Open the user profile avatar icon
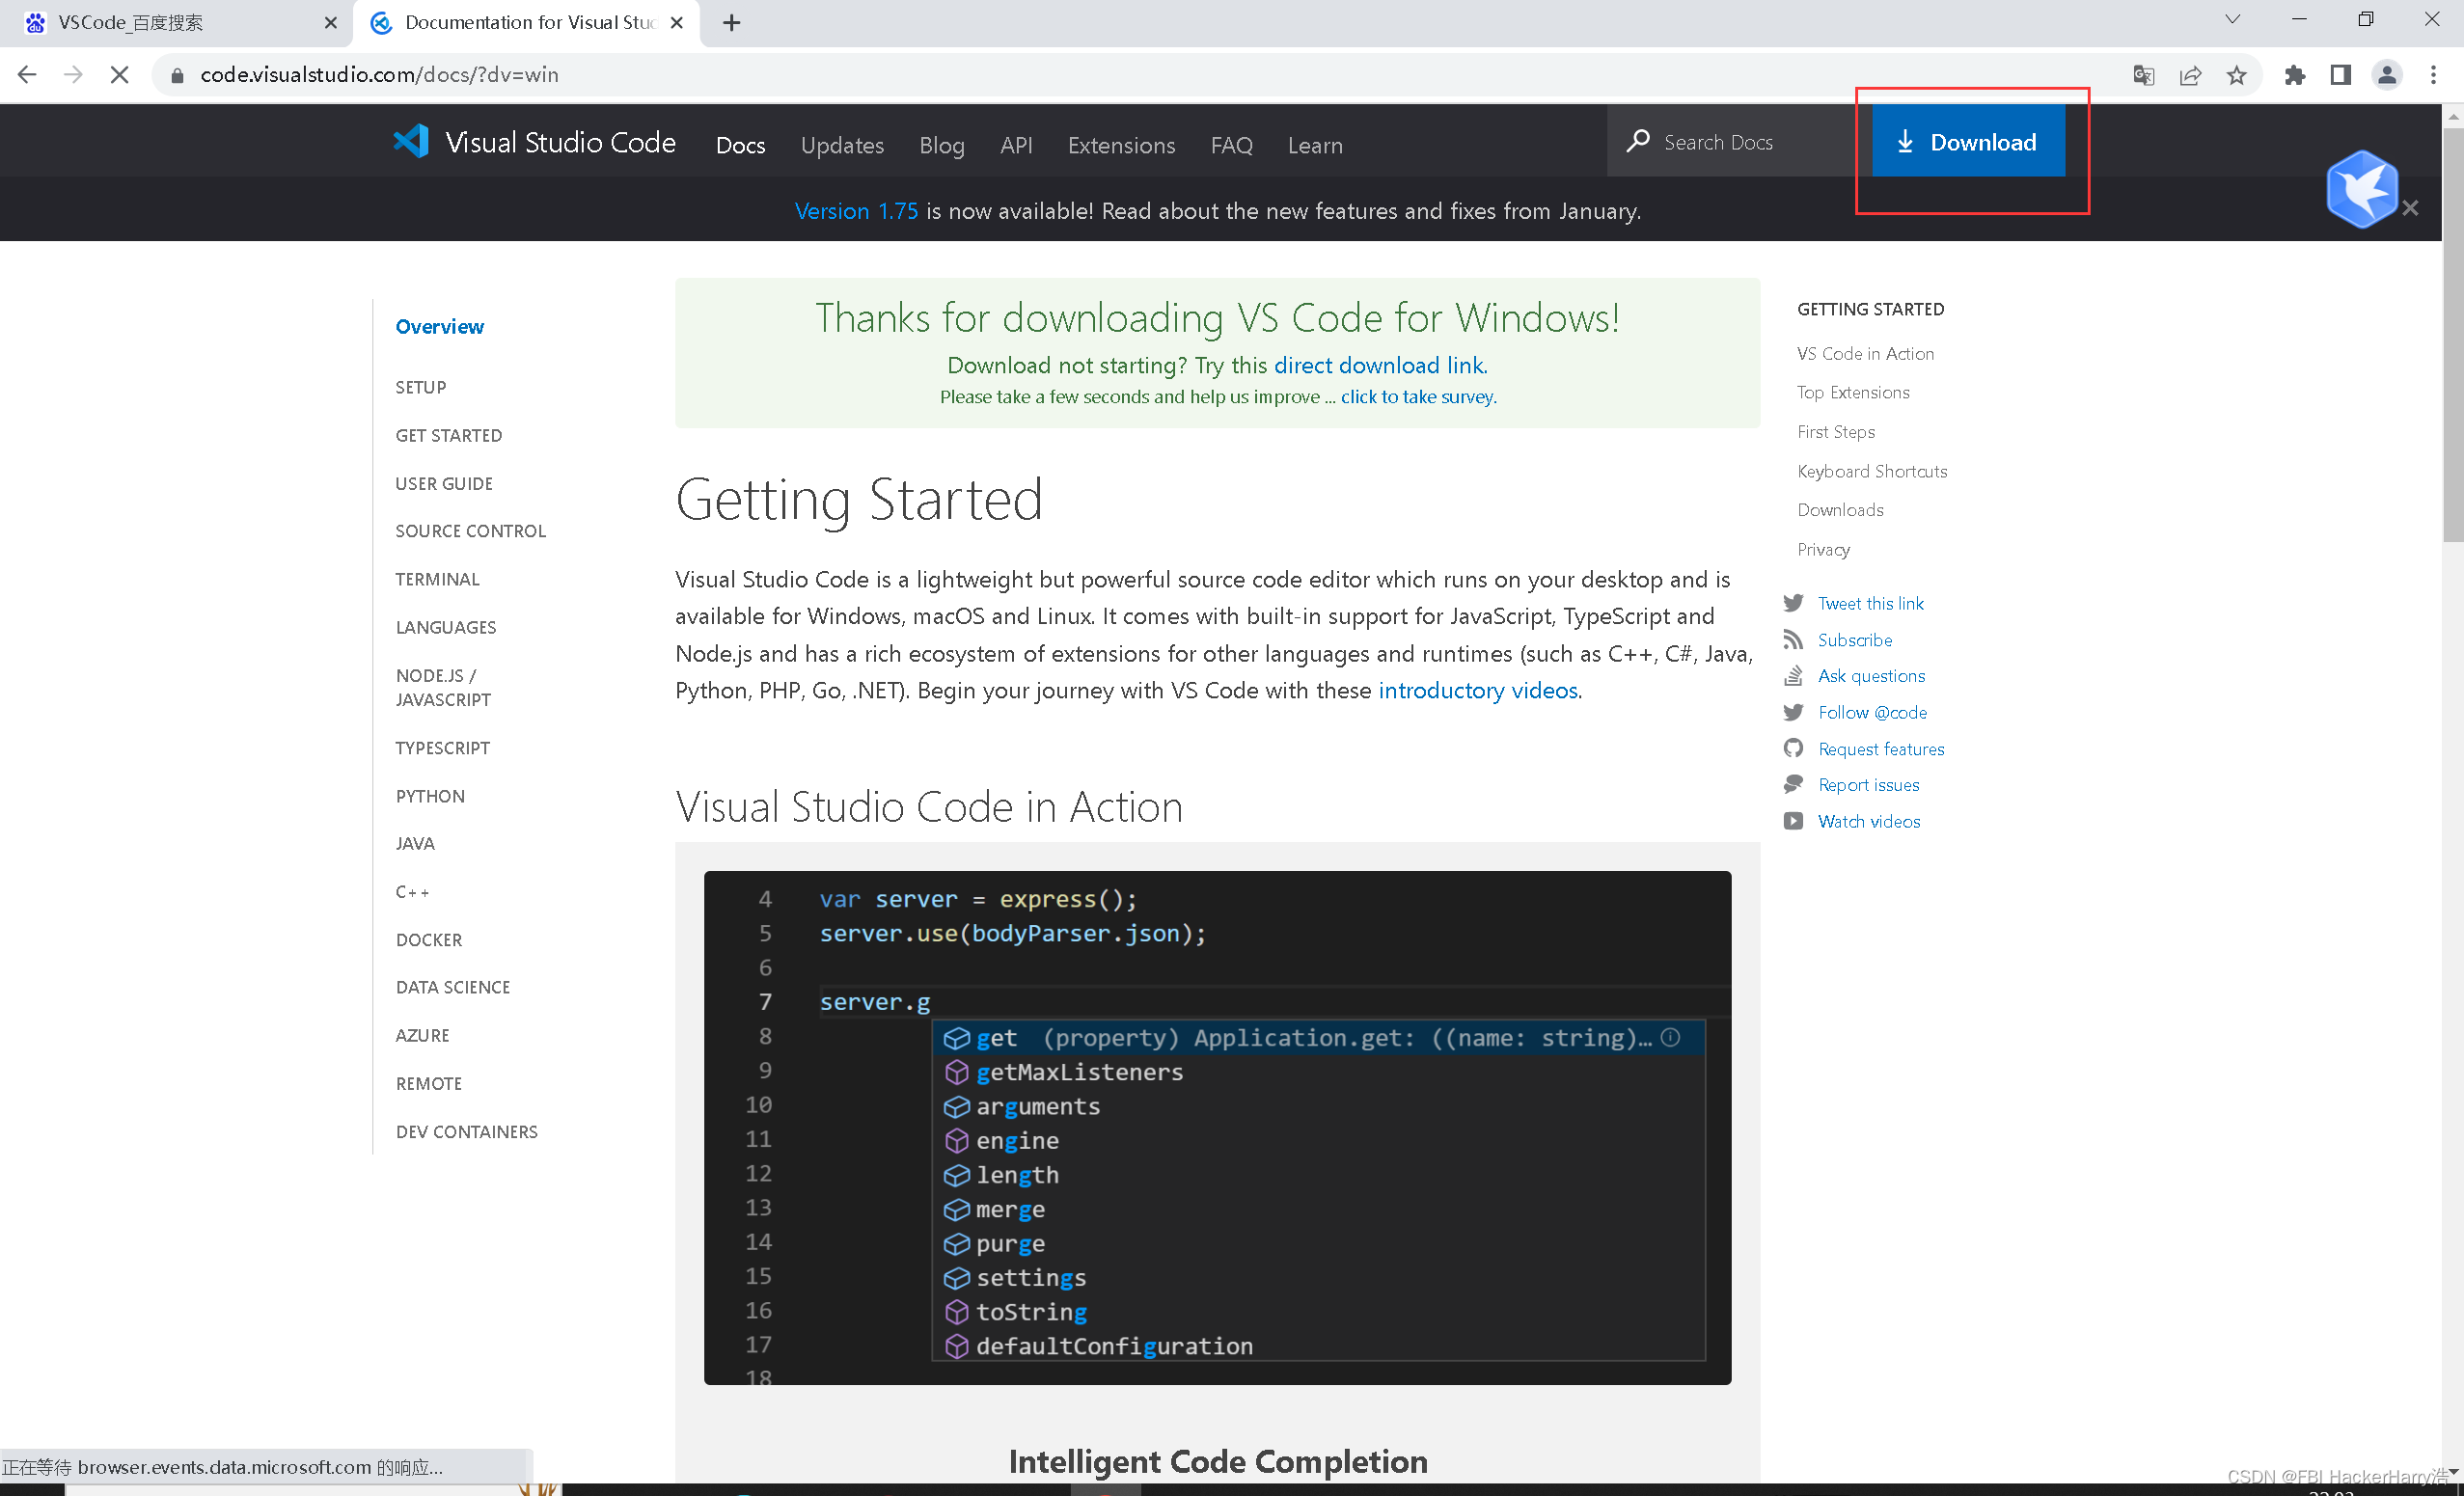Image resolution: width=2464 pixels, height=1496 pixels. click(x=2387, y=75)
